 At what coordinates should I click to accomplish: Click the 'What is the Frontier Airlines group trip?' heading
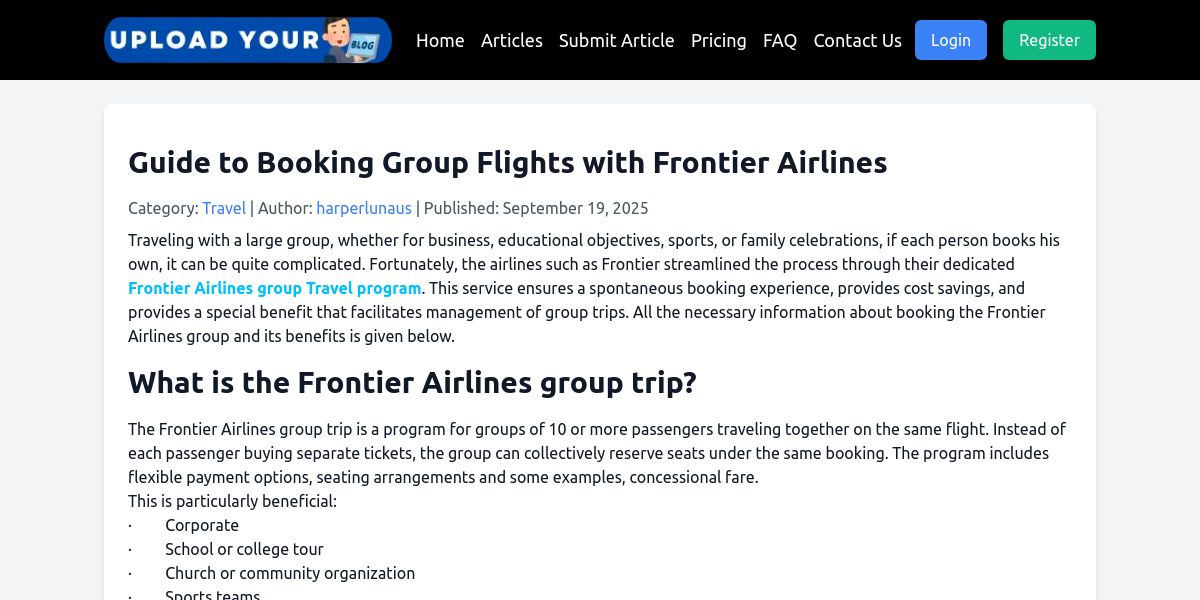point(412,382)
